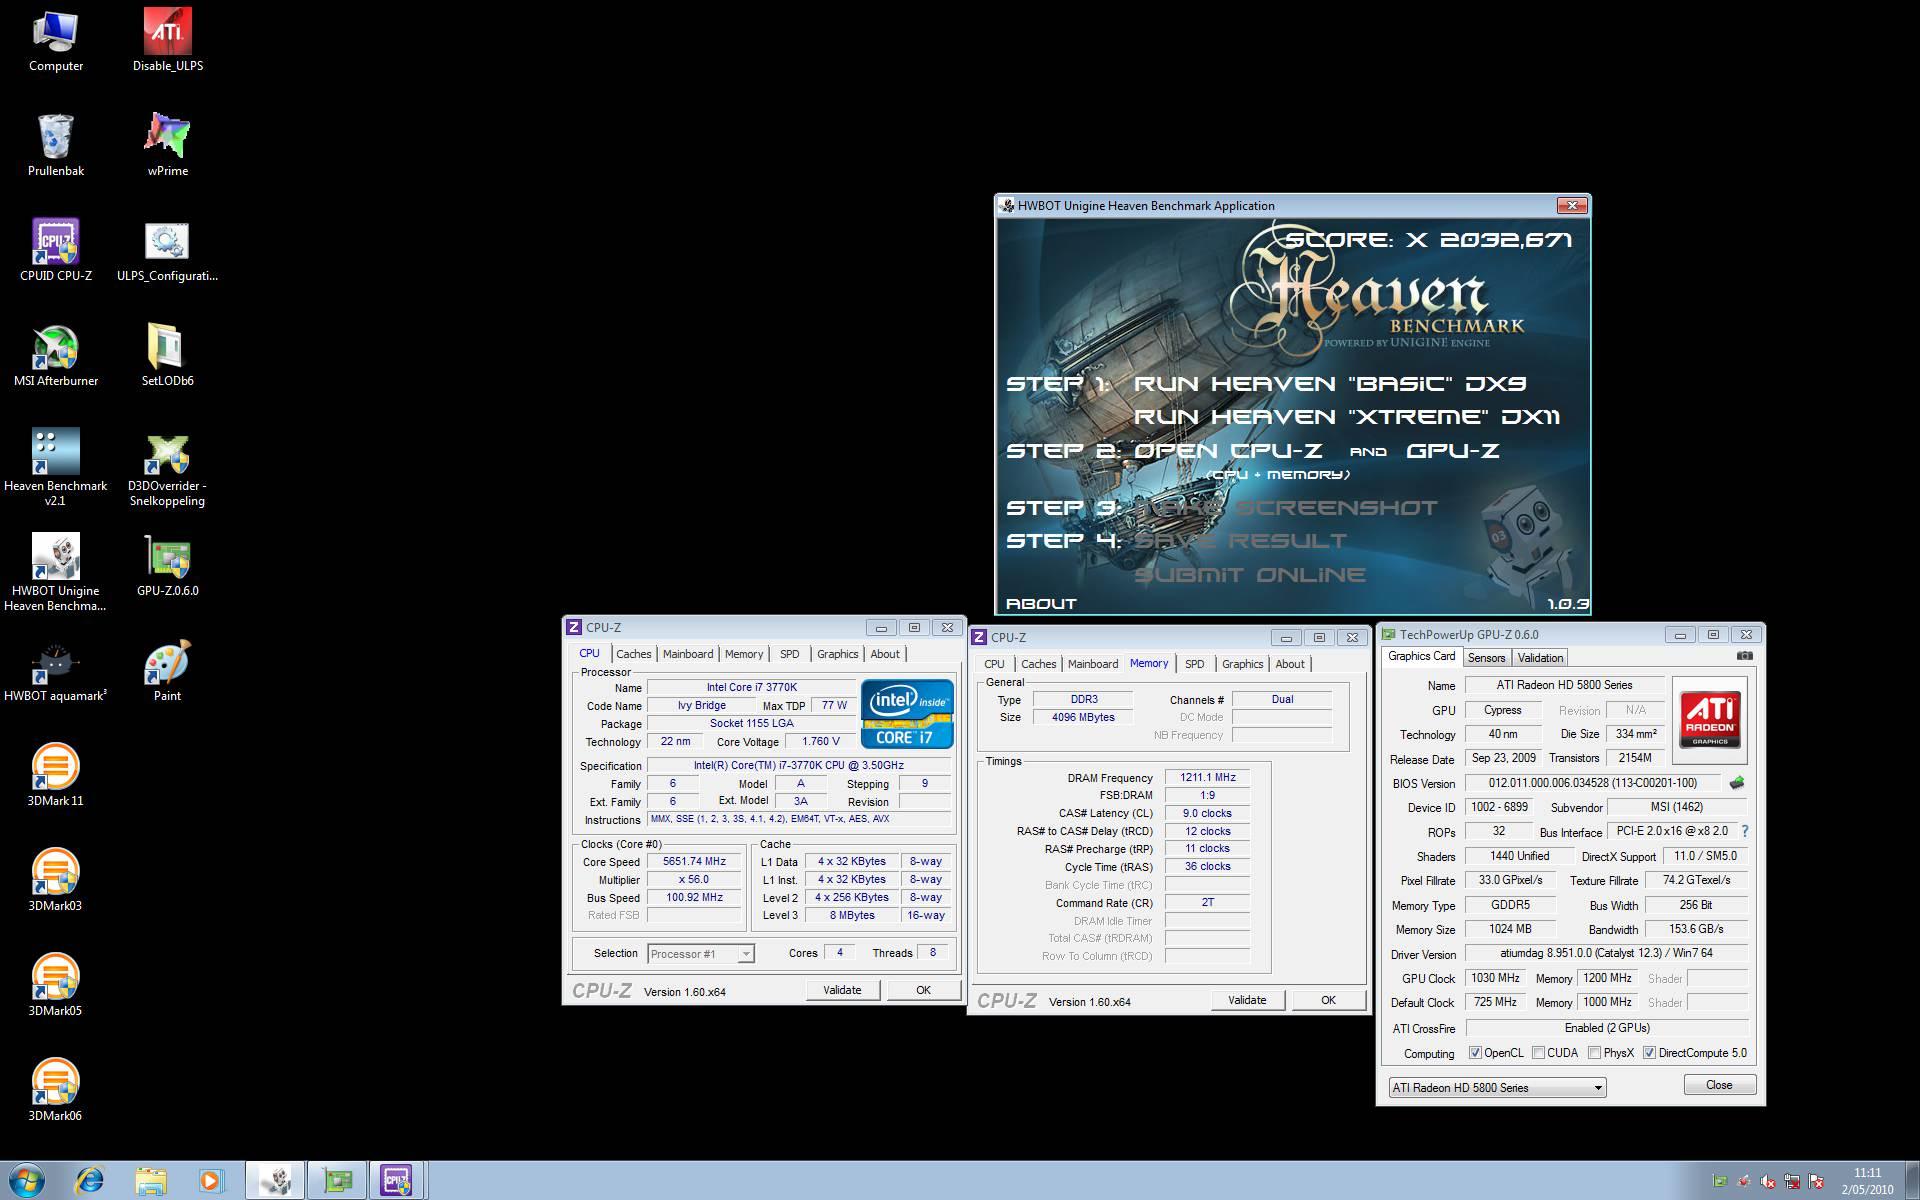Open Caches tab in the CPU-Z processor window
Image resolution: width=1920 pixels, height=1200 pixels.
[634, 654]
